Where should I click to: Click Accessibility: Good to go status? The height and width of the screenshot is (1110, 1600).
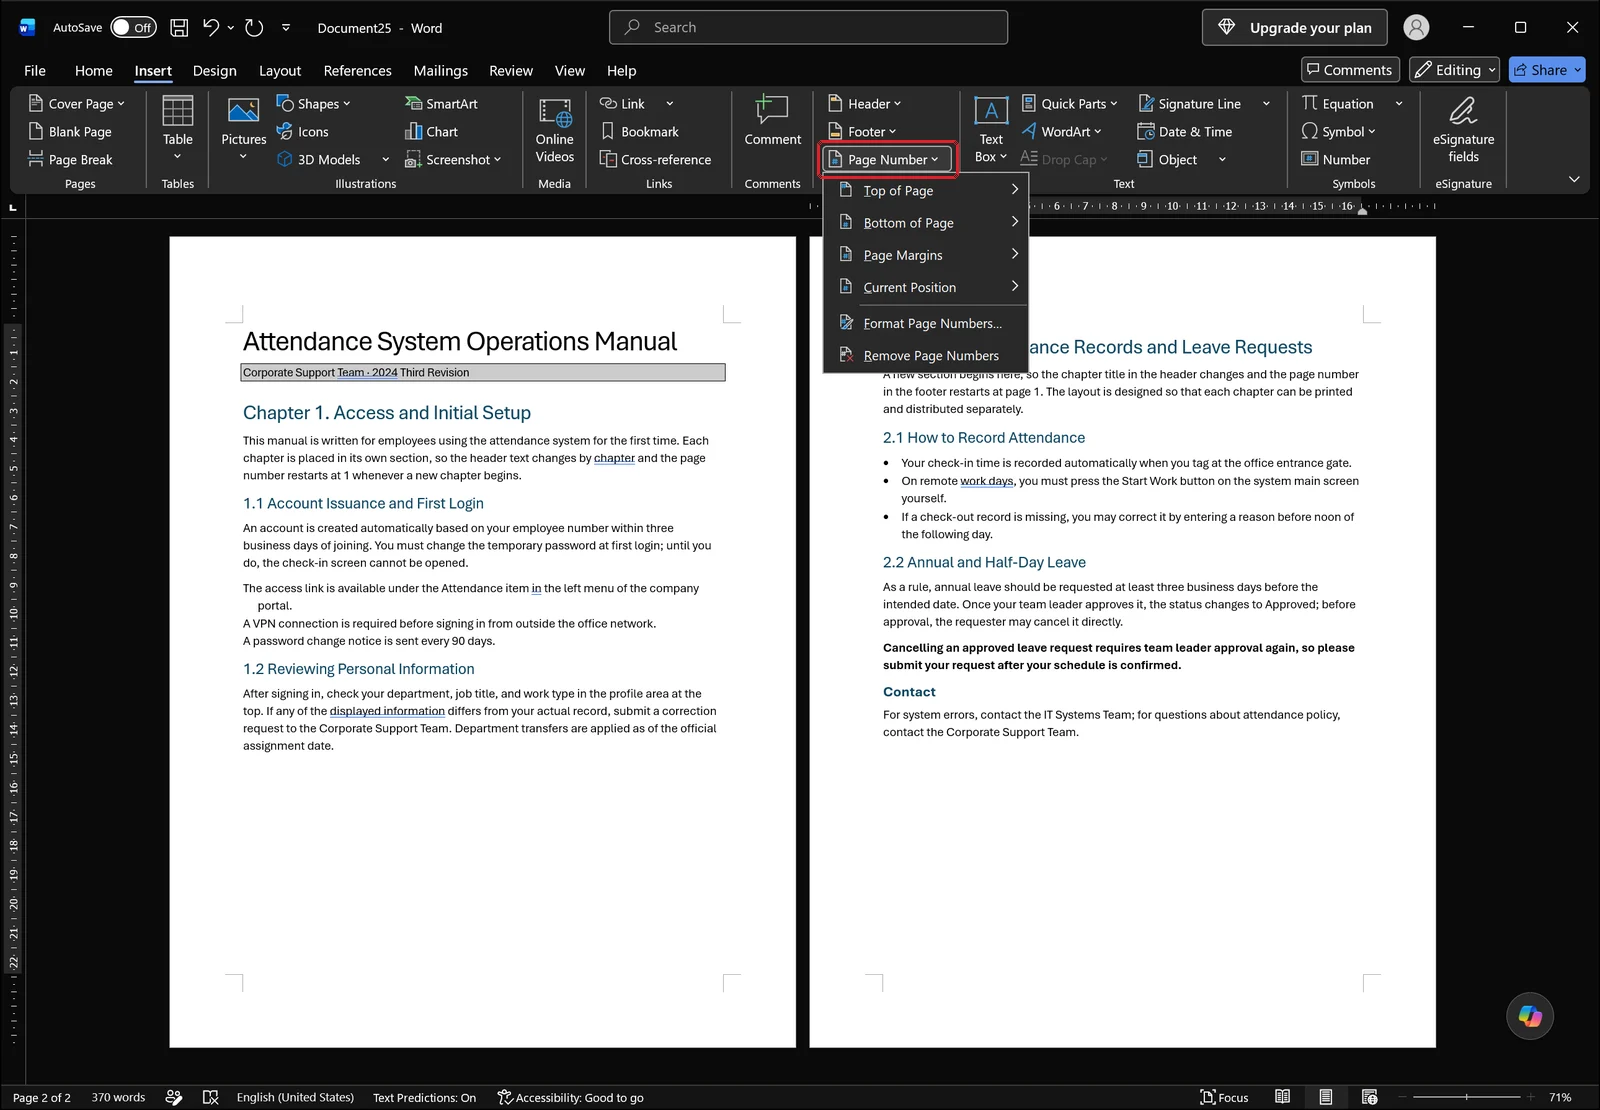(570, 1097)
